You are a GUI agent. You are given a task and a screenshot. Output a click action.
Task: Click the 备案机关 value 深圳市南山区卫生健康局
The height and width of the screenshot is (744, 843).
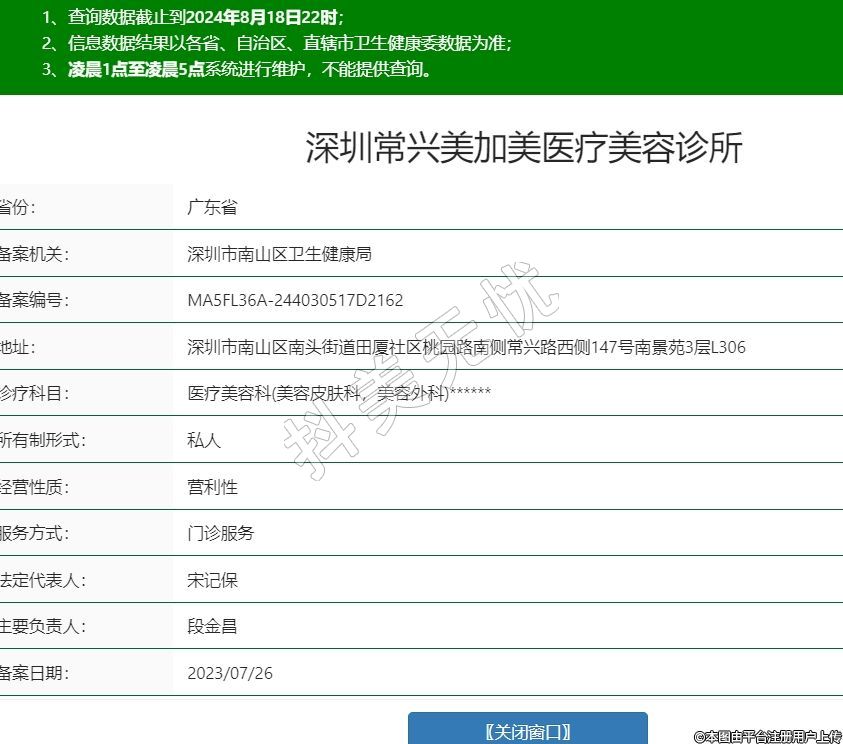click(x=279, y=254)
